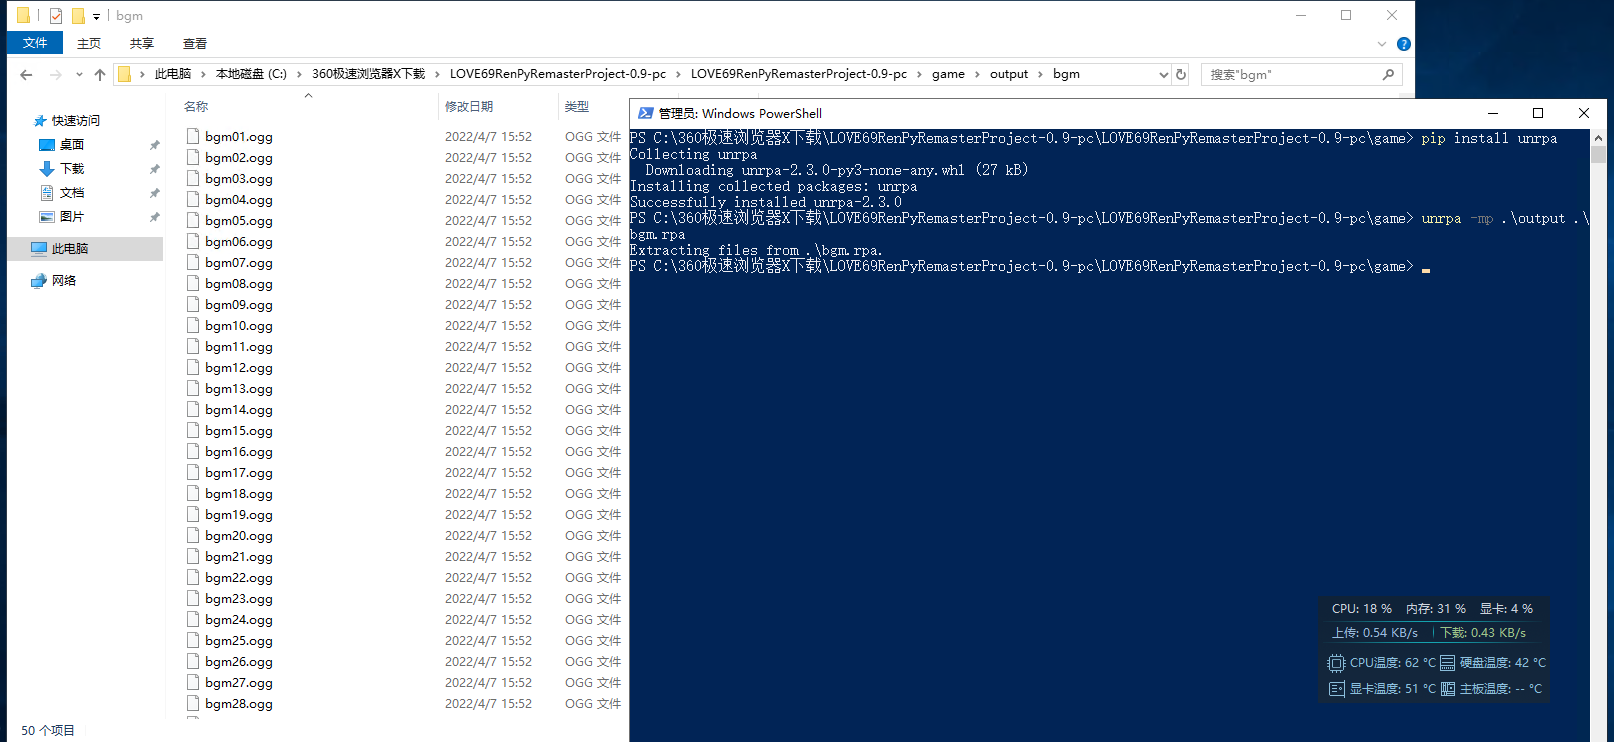Image resolution: width=1614 pixels, height=742 pixels.
Task: Click 硬盘温度 reading in monitor widget
Action: pos(1493,662)
